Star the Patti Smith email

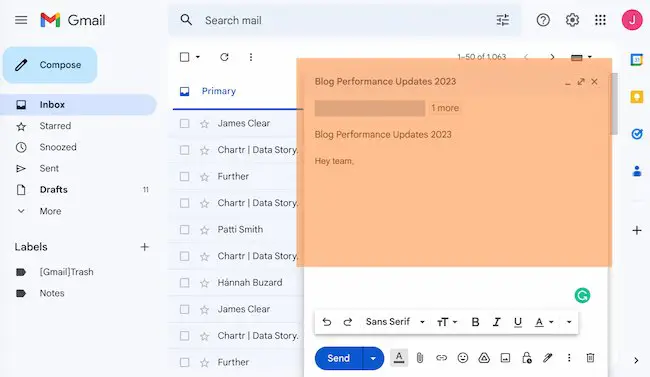(x=204, y=230)
